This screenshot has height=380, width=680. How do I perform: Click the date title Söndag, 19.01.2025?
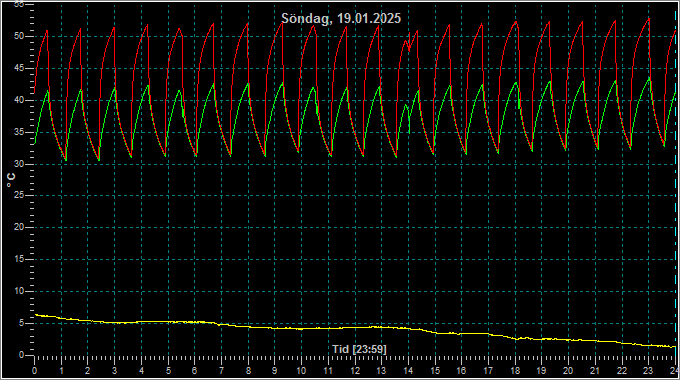[341, 19]
